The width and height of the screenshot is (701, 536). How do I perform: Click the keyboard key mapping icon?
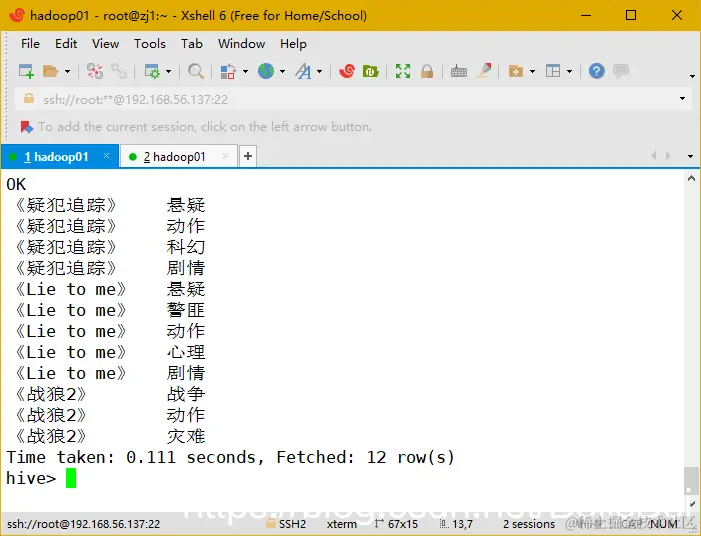(459, 71)
